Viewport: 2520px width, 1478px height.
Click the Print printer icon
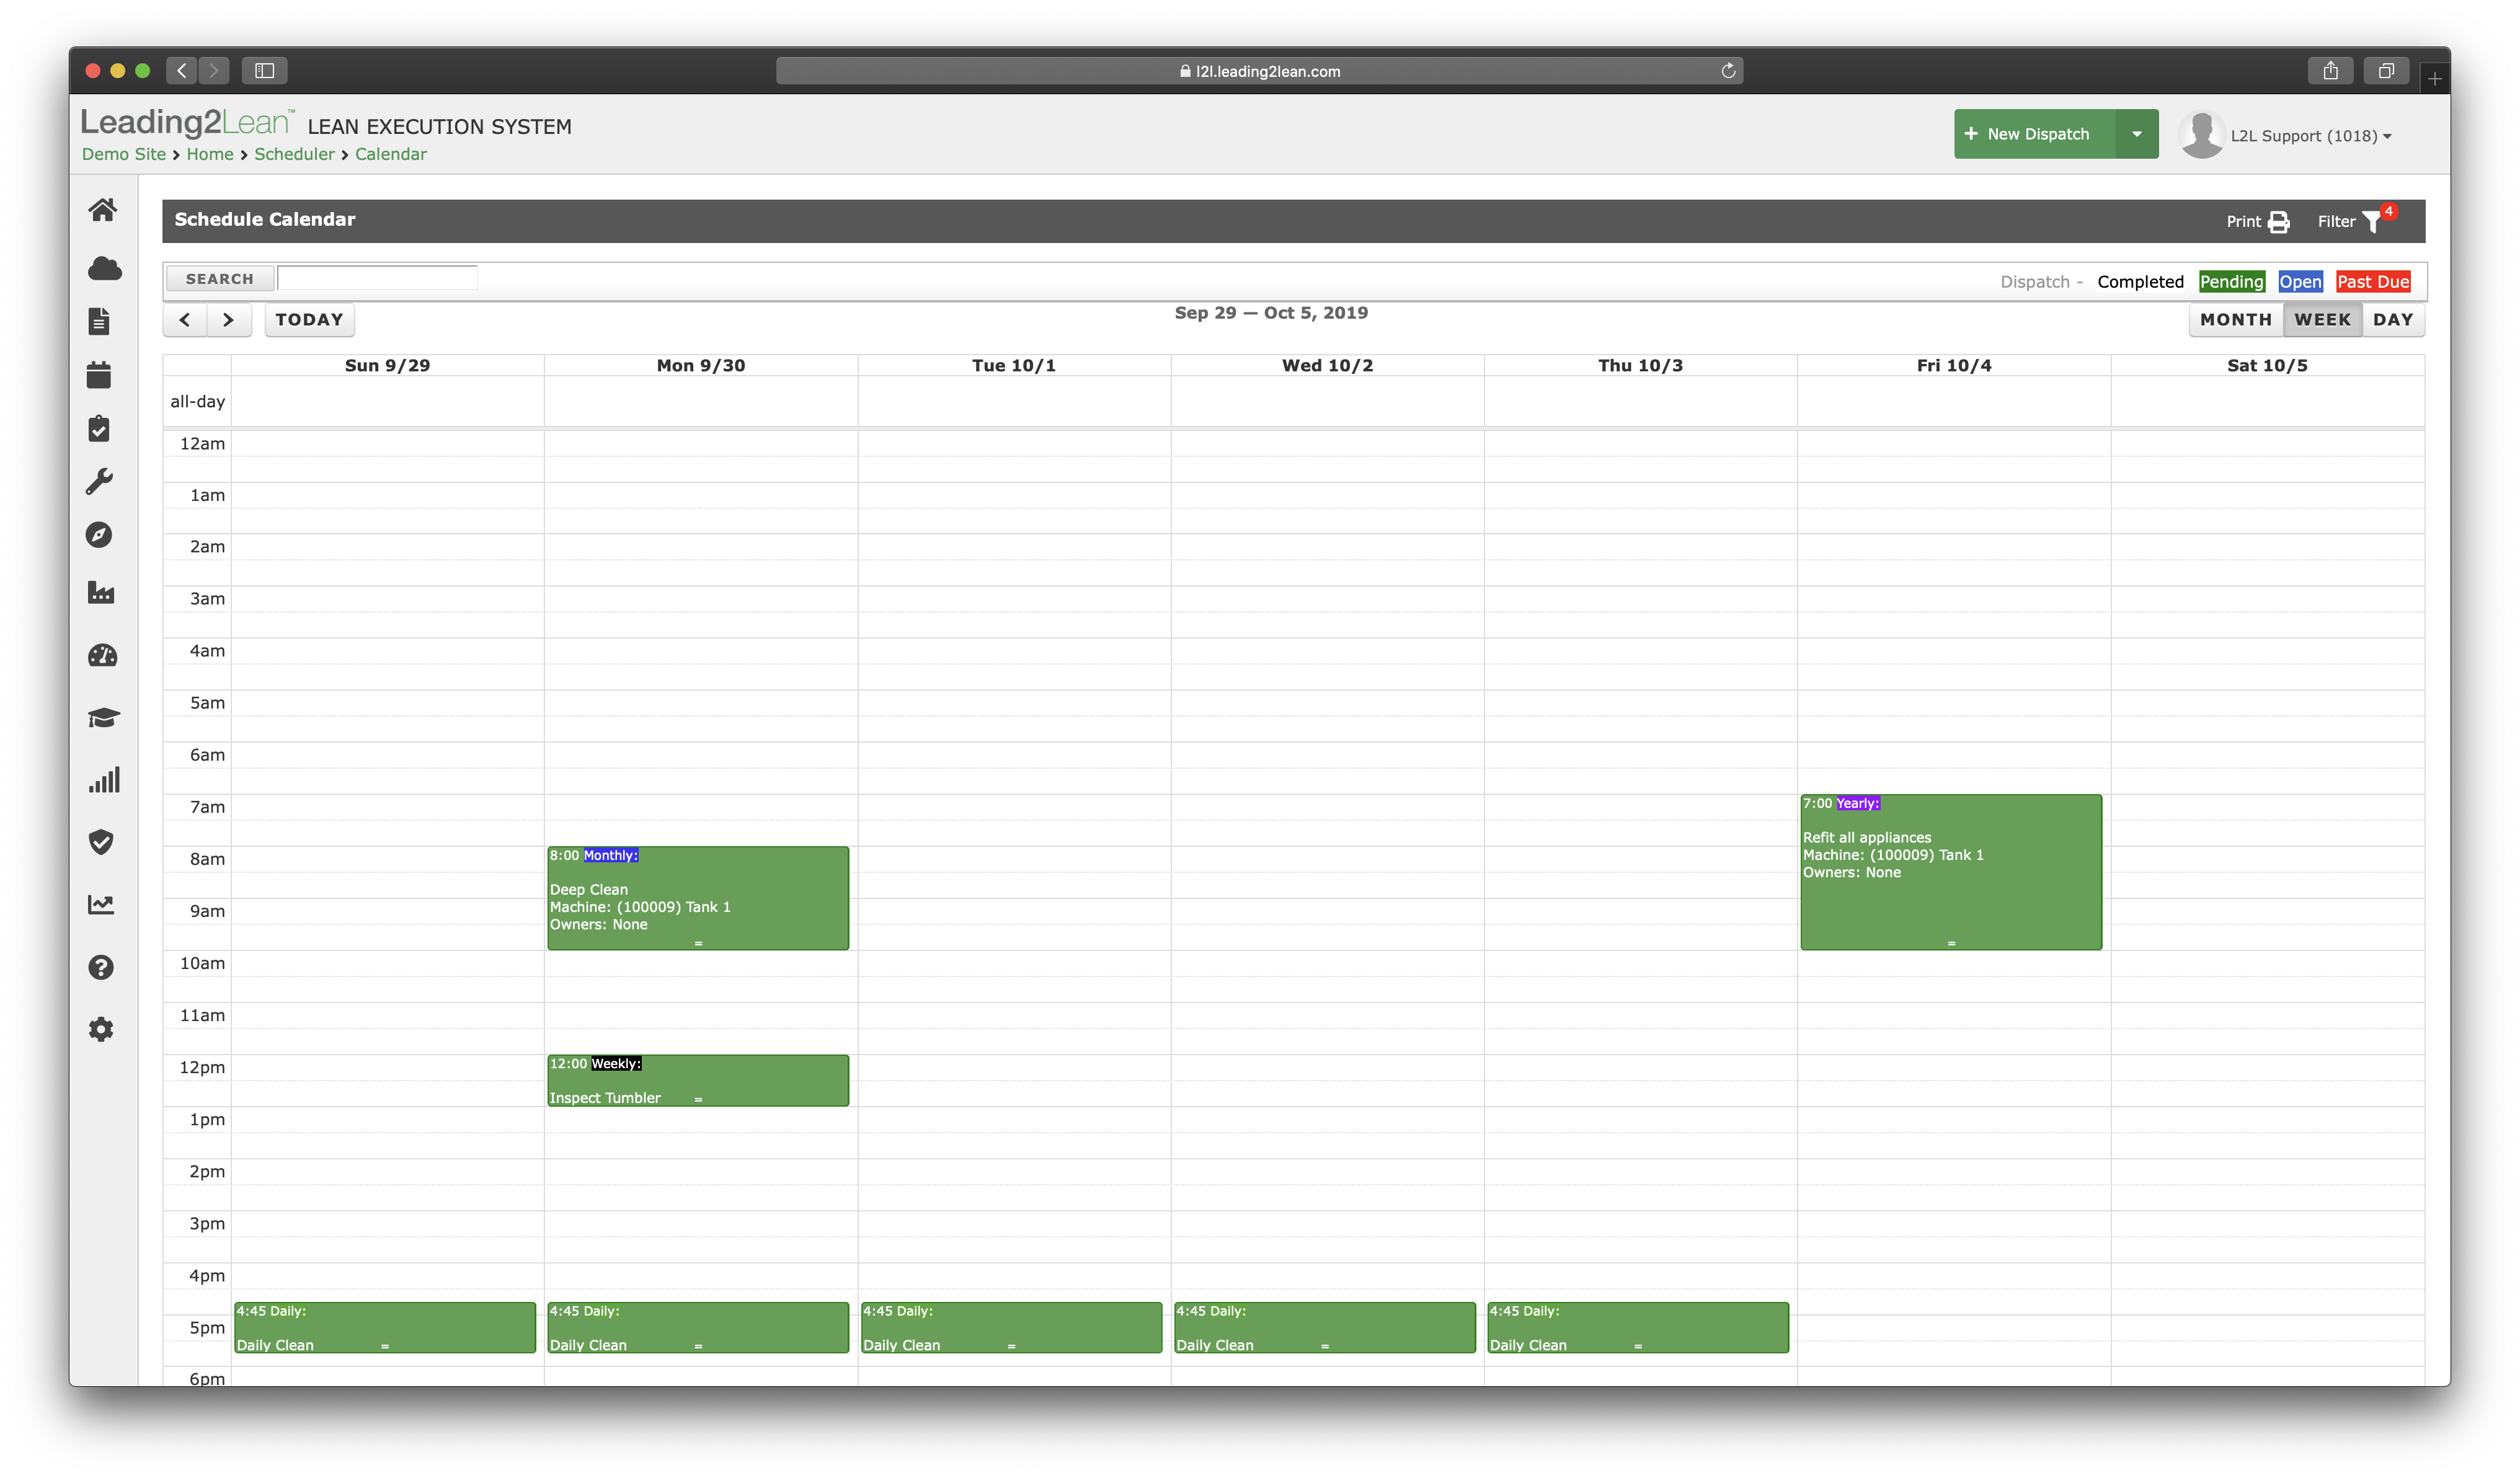2278,222
